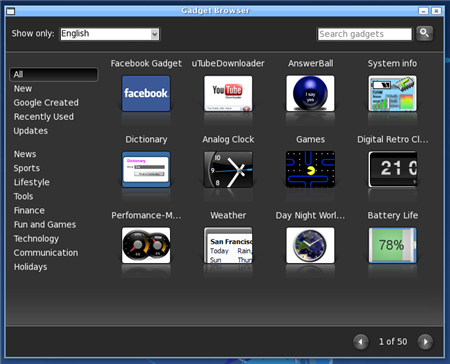
Task: Click the Digital Retro Cl... title text
Action: pyautogui.click(x=392, y=139)
